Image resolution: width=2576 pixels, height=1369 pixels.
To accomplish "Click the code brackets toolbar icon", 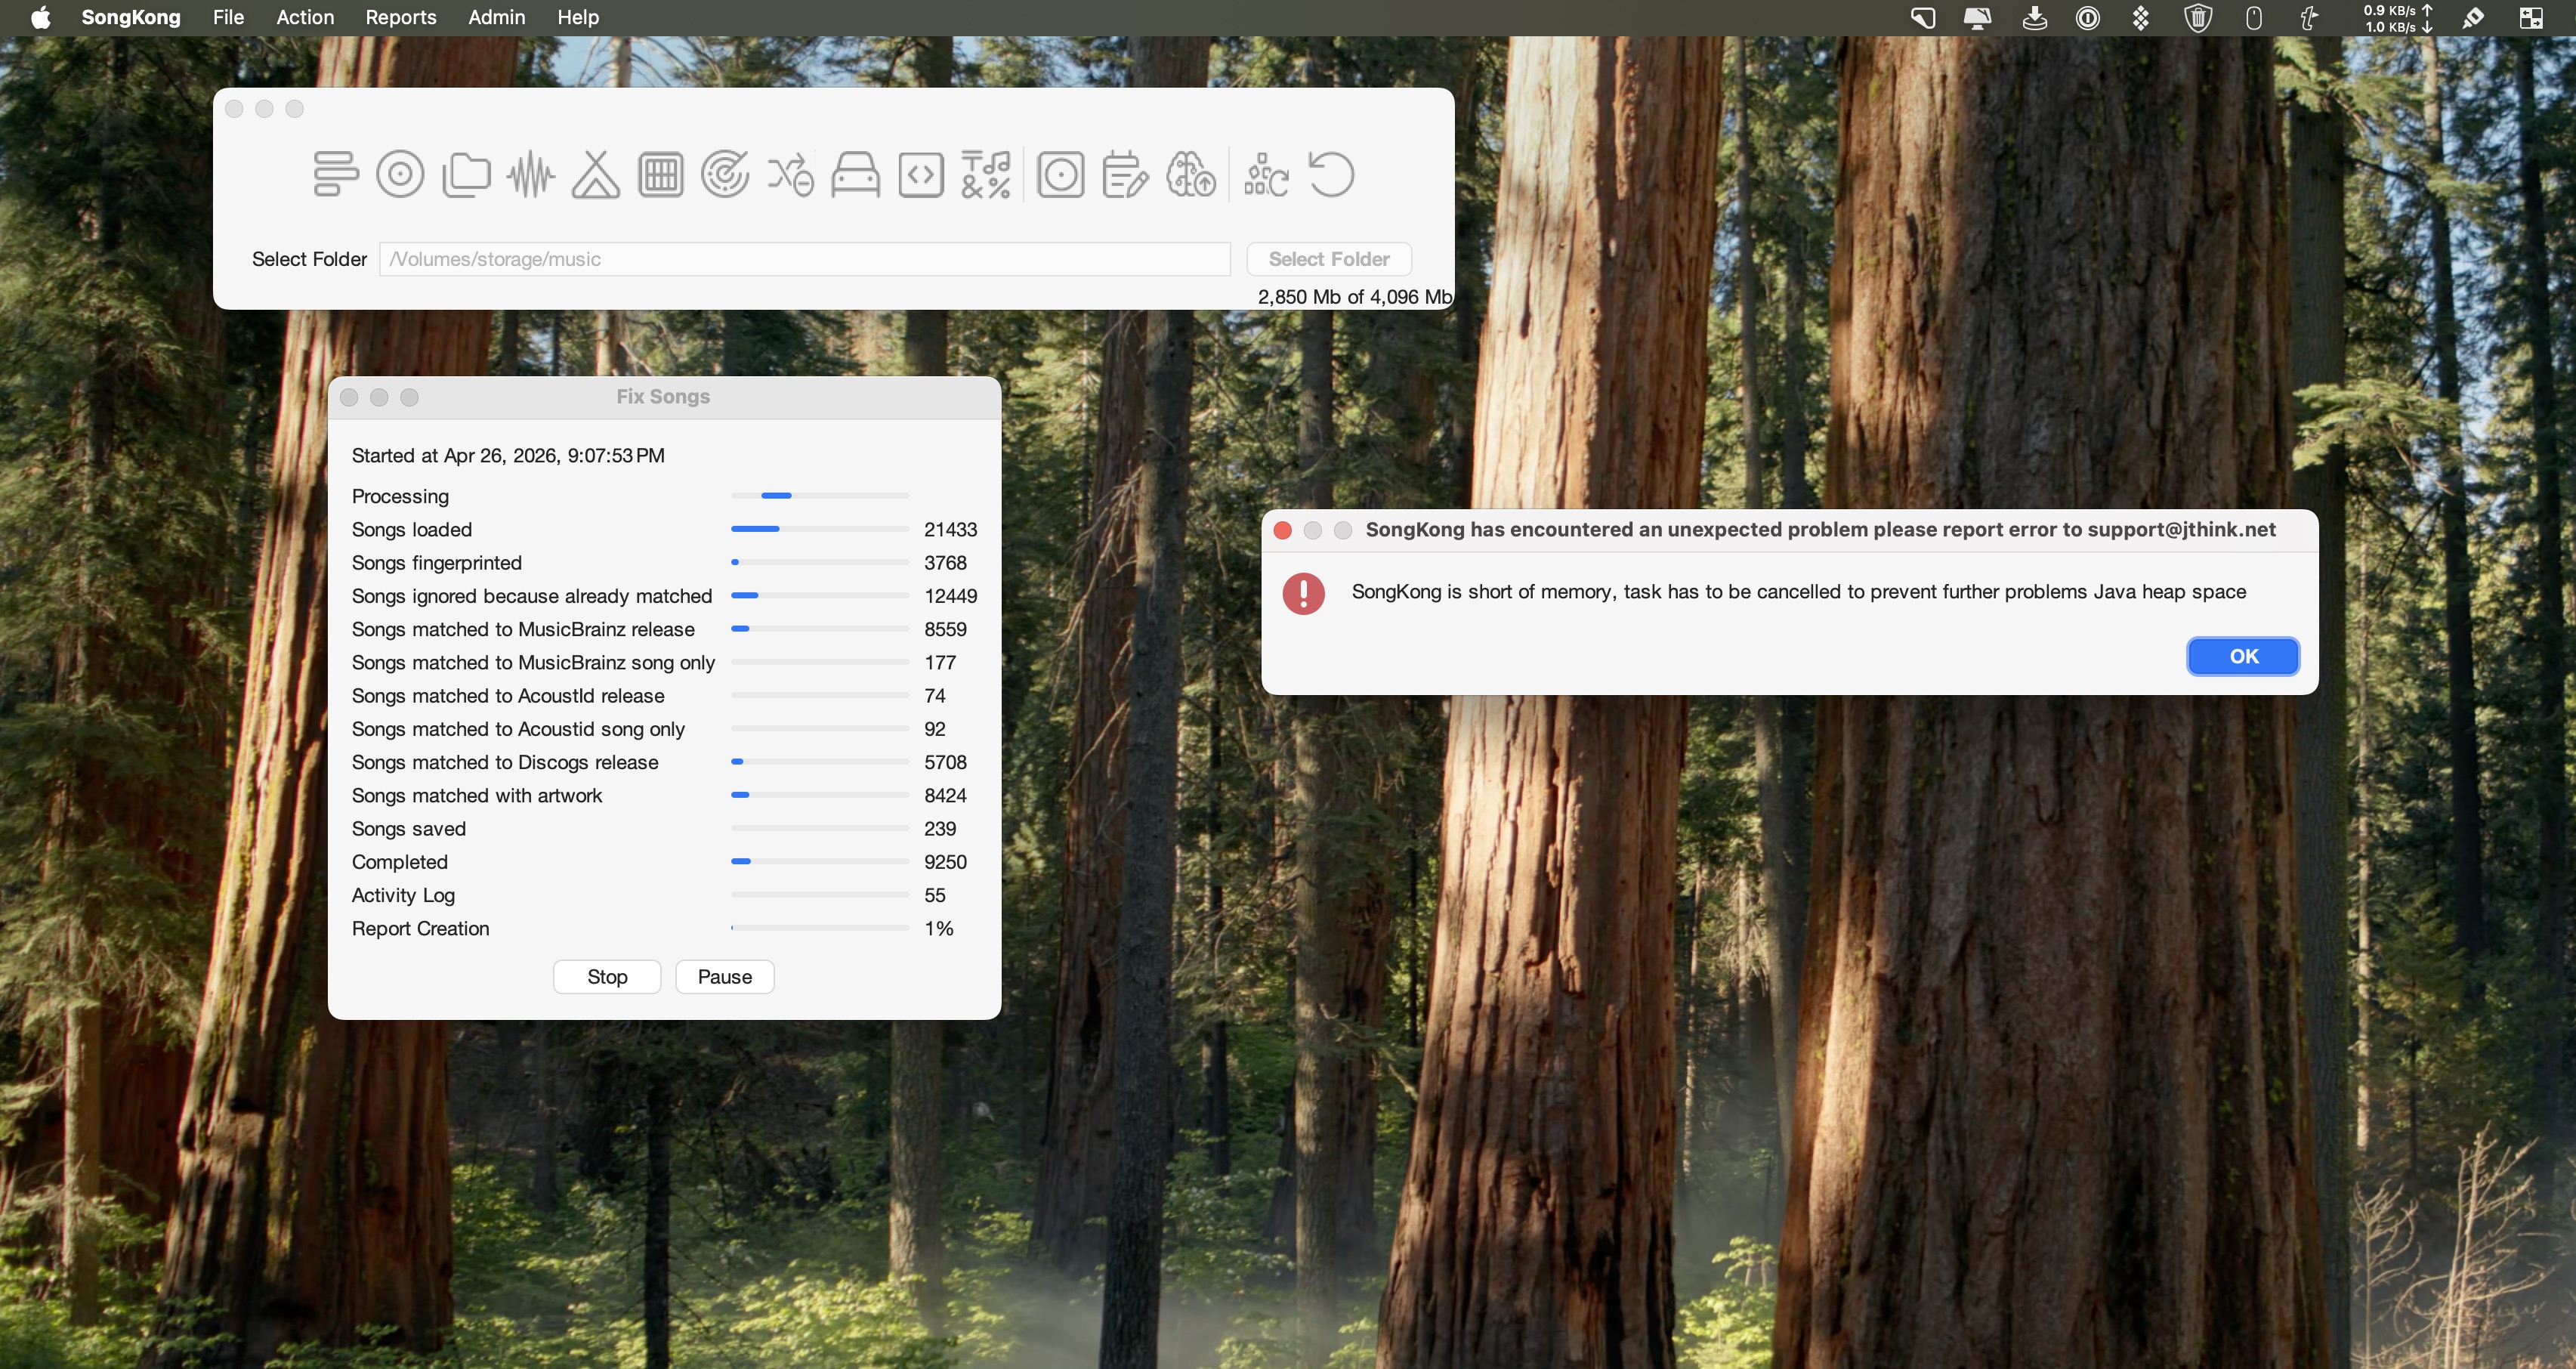I will pyautogui.click(x=921, y=175).
